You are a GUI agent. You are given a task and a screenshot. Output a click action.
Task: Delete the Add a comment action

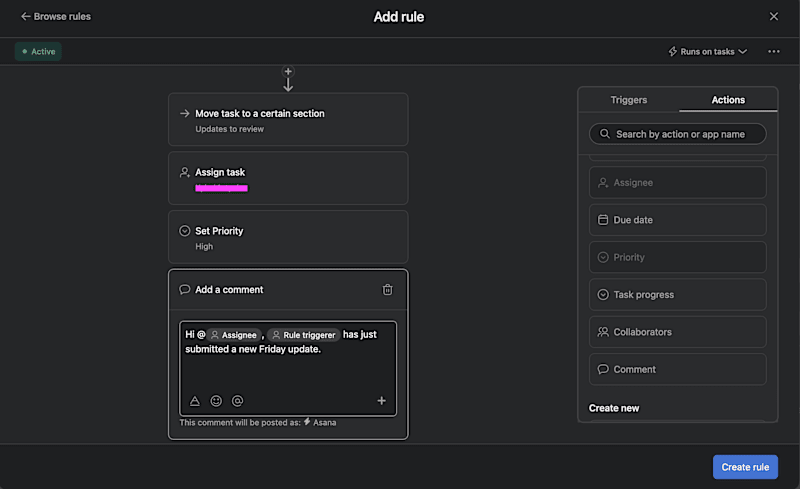tap(387, 289)
